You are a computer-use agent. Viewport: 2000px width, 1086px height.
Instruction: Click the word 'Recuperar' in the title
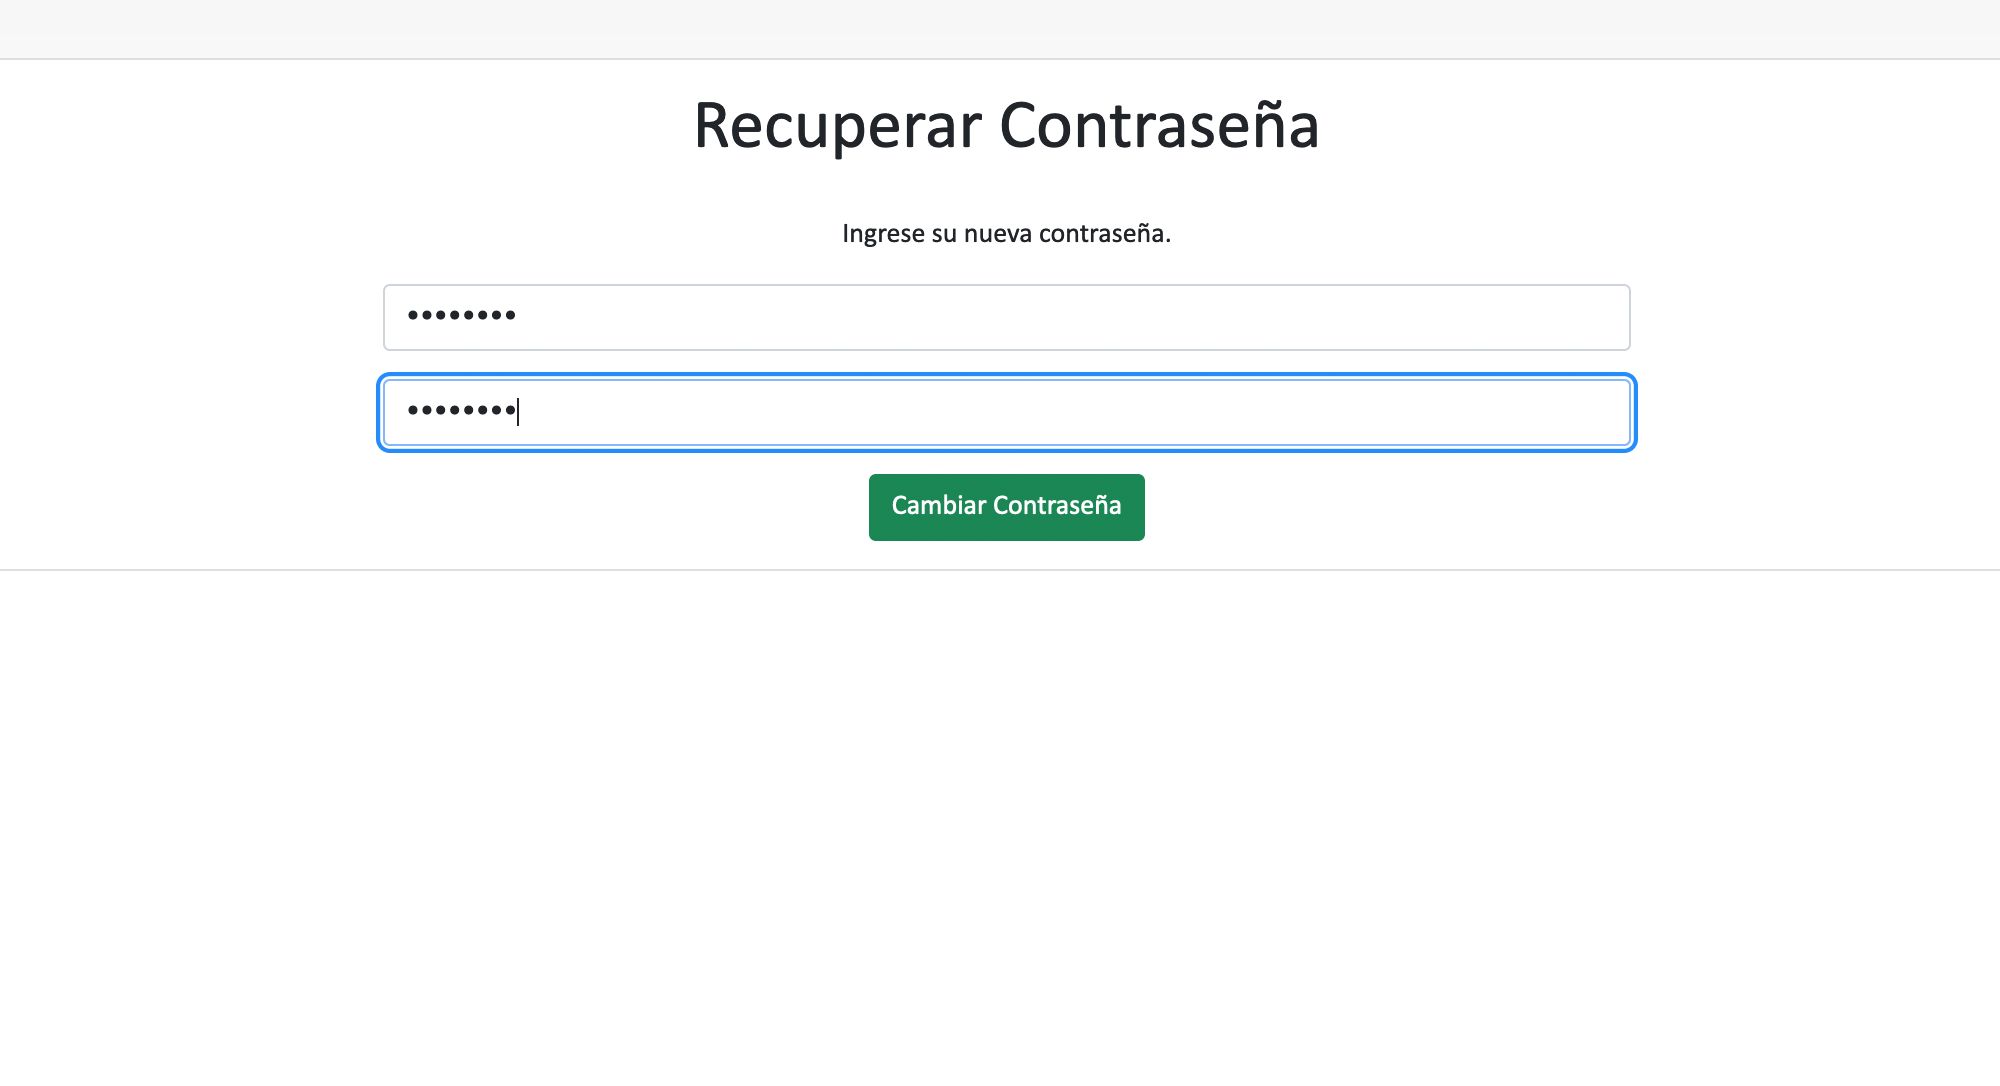(x=837, y=127)
